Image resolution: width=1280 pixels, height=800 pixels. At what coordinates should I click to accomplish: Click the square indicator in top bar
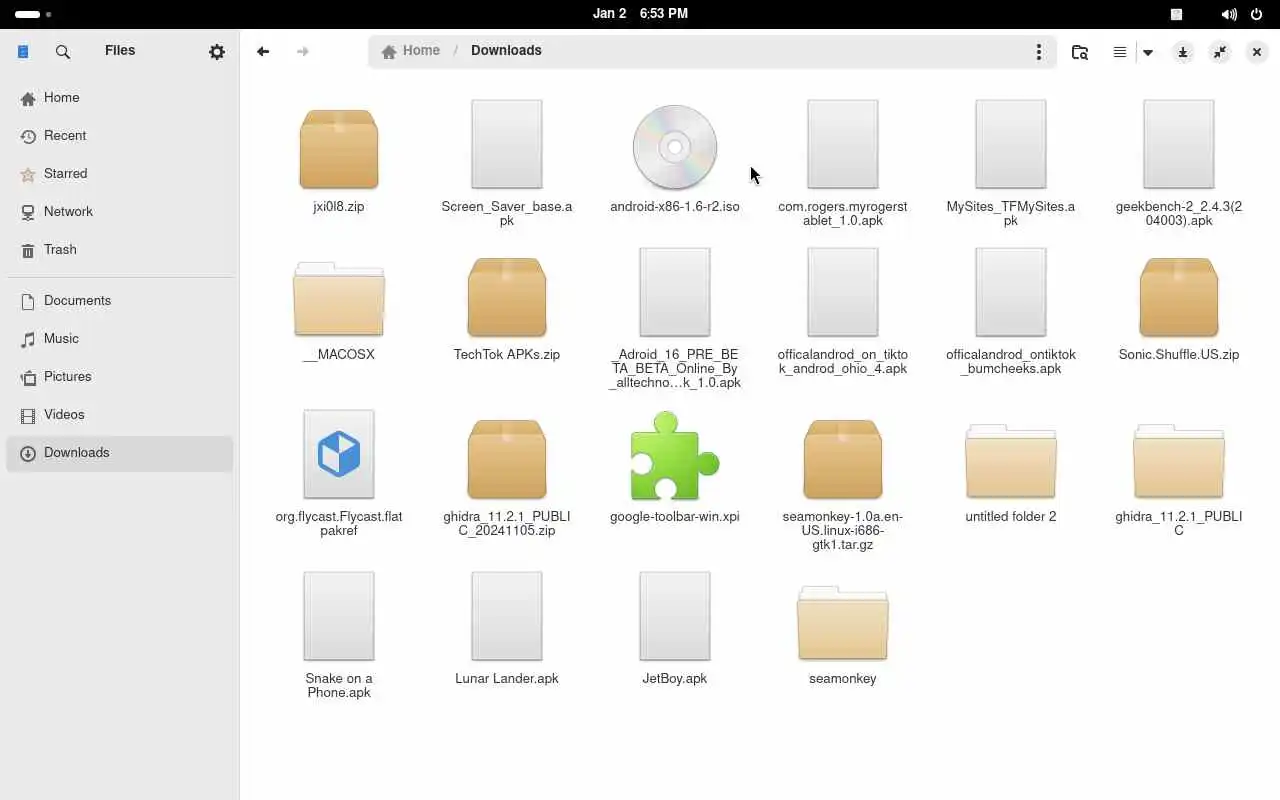coord(1177,14)
